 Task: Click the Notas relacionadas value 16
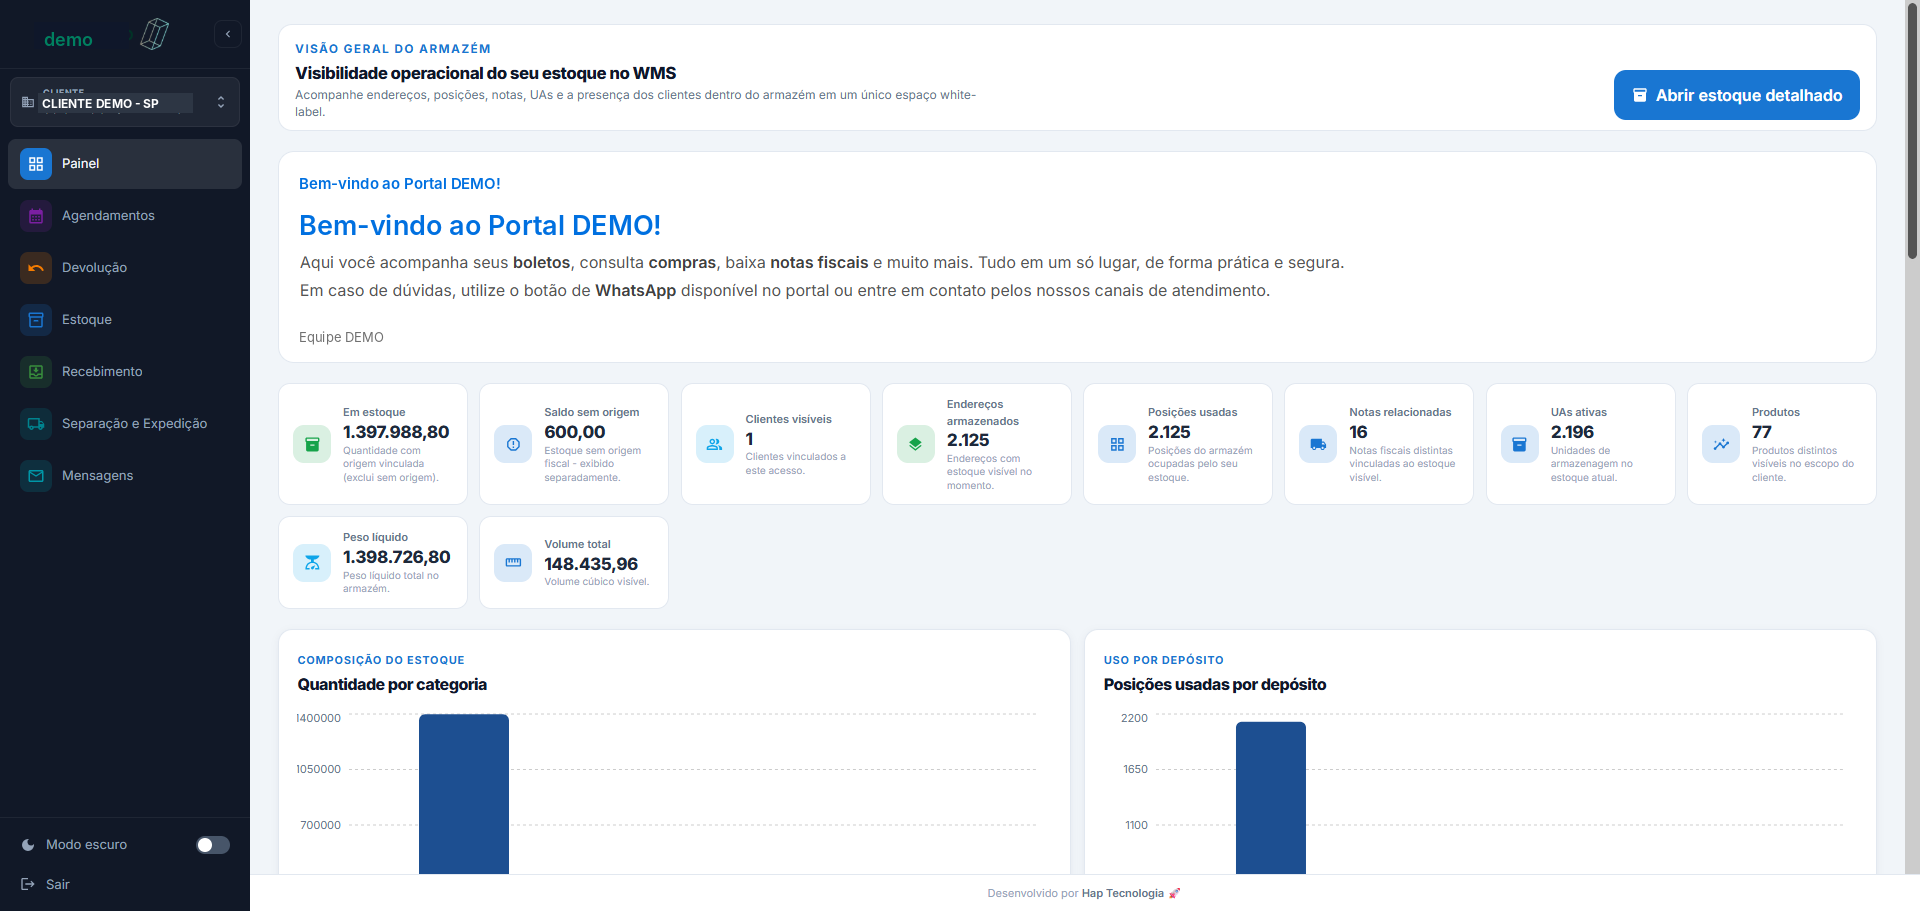pyautogui.click(x=1358, y=432)
